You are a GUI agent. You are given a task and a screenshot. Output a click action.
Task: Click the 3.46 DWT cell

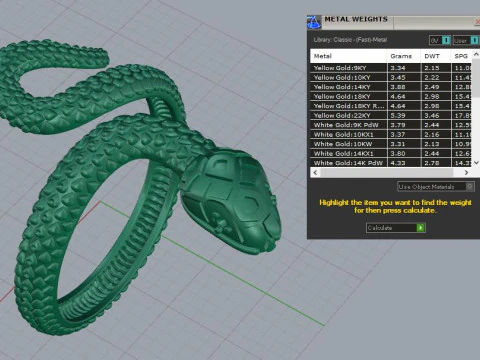435,115
